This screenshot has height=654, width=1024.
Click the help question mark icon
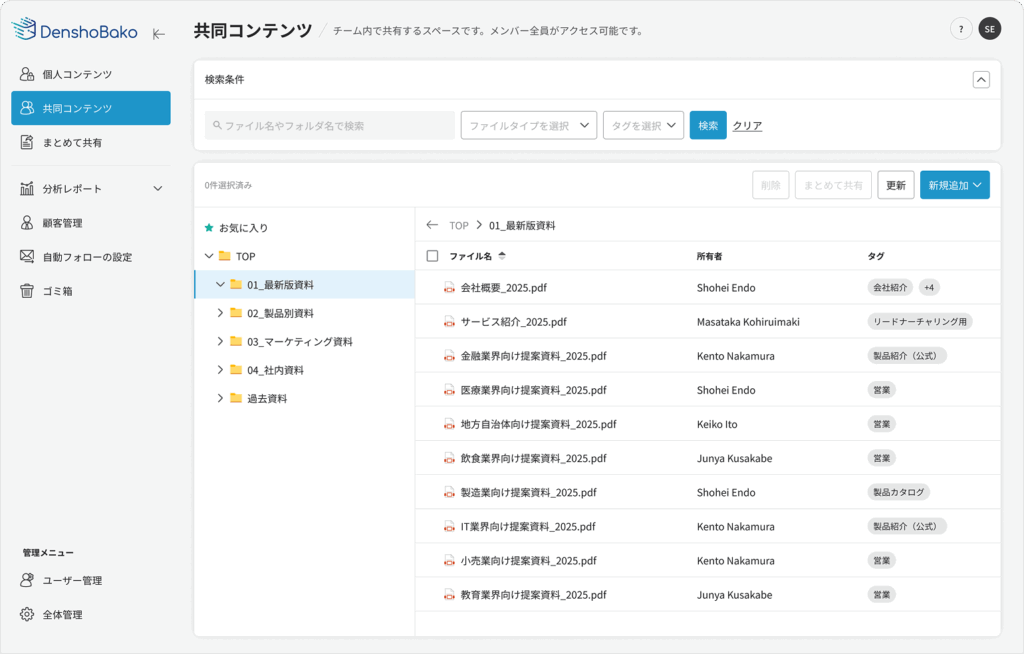(961, 29)
